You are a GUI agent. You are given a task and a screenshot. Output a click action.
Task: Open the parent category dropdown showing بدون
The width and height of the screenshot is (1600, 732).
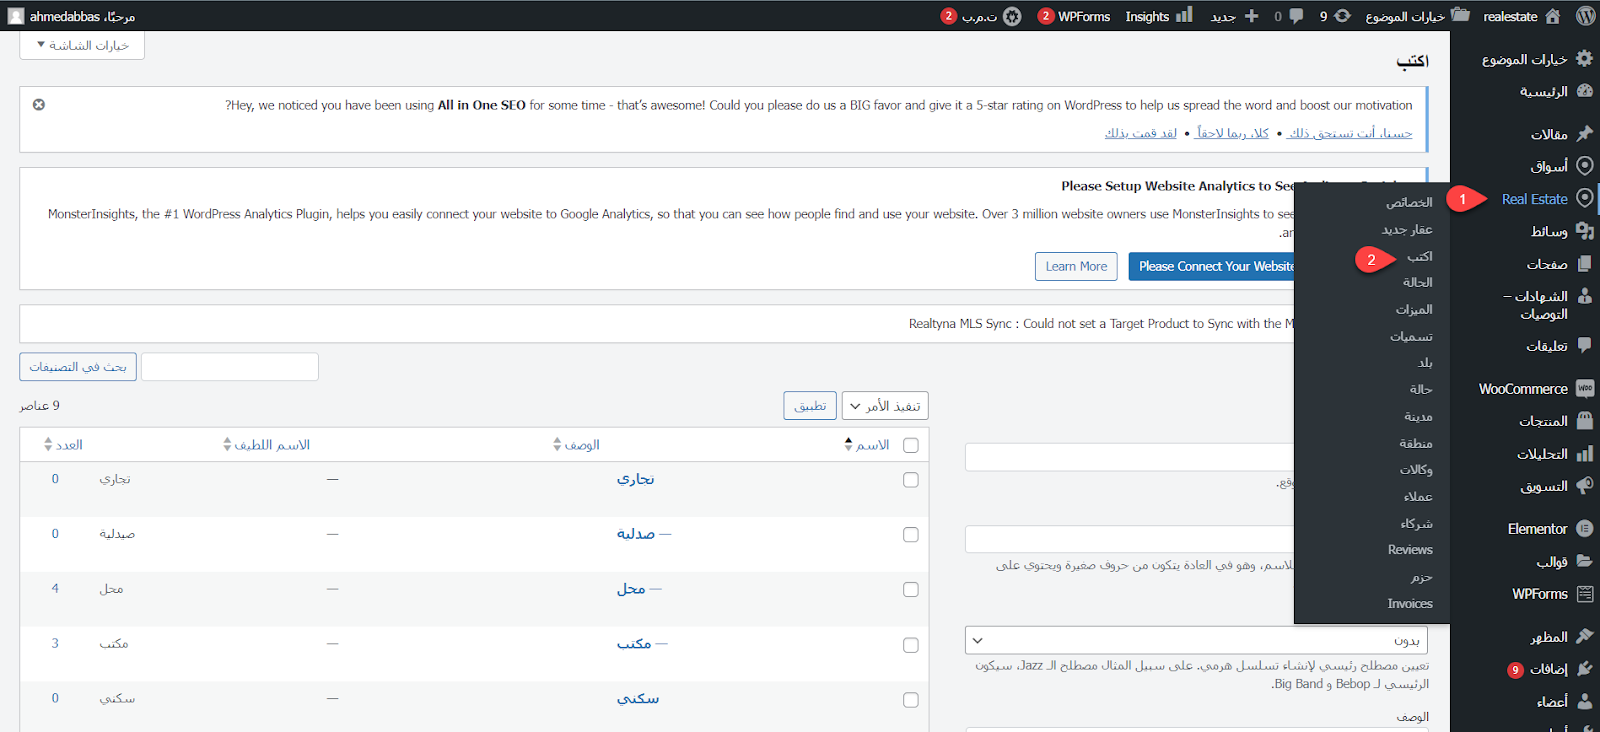(1196, 640)
